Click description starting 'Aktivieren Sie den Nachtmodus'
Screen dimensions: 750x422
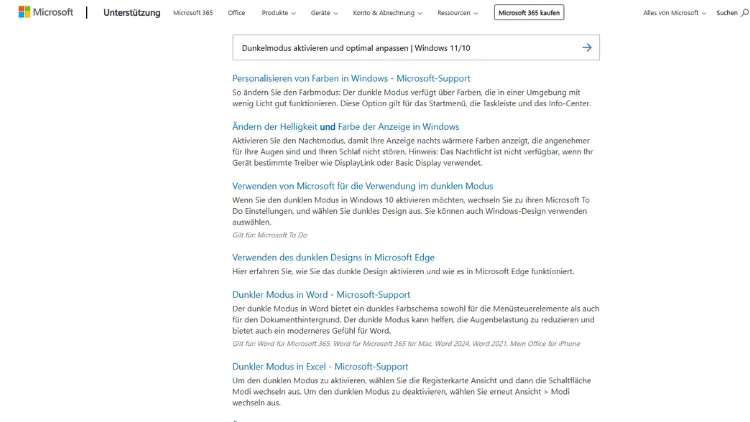point(413,152)
